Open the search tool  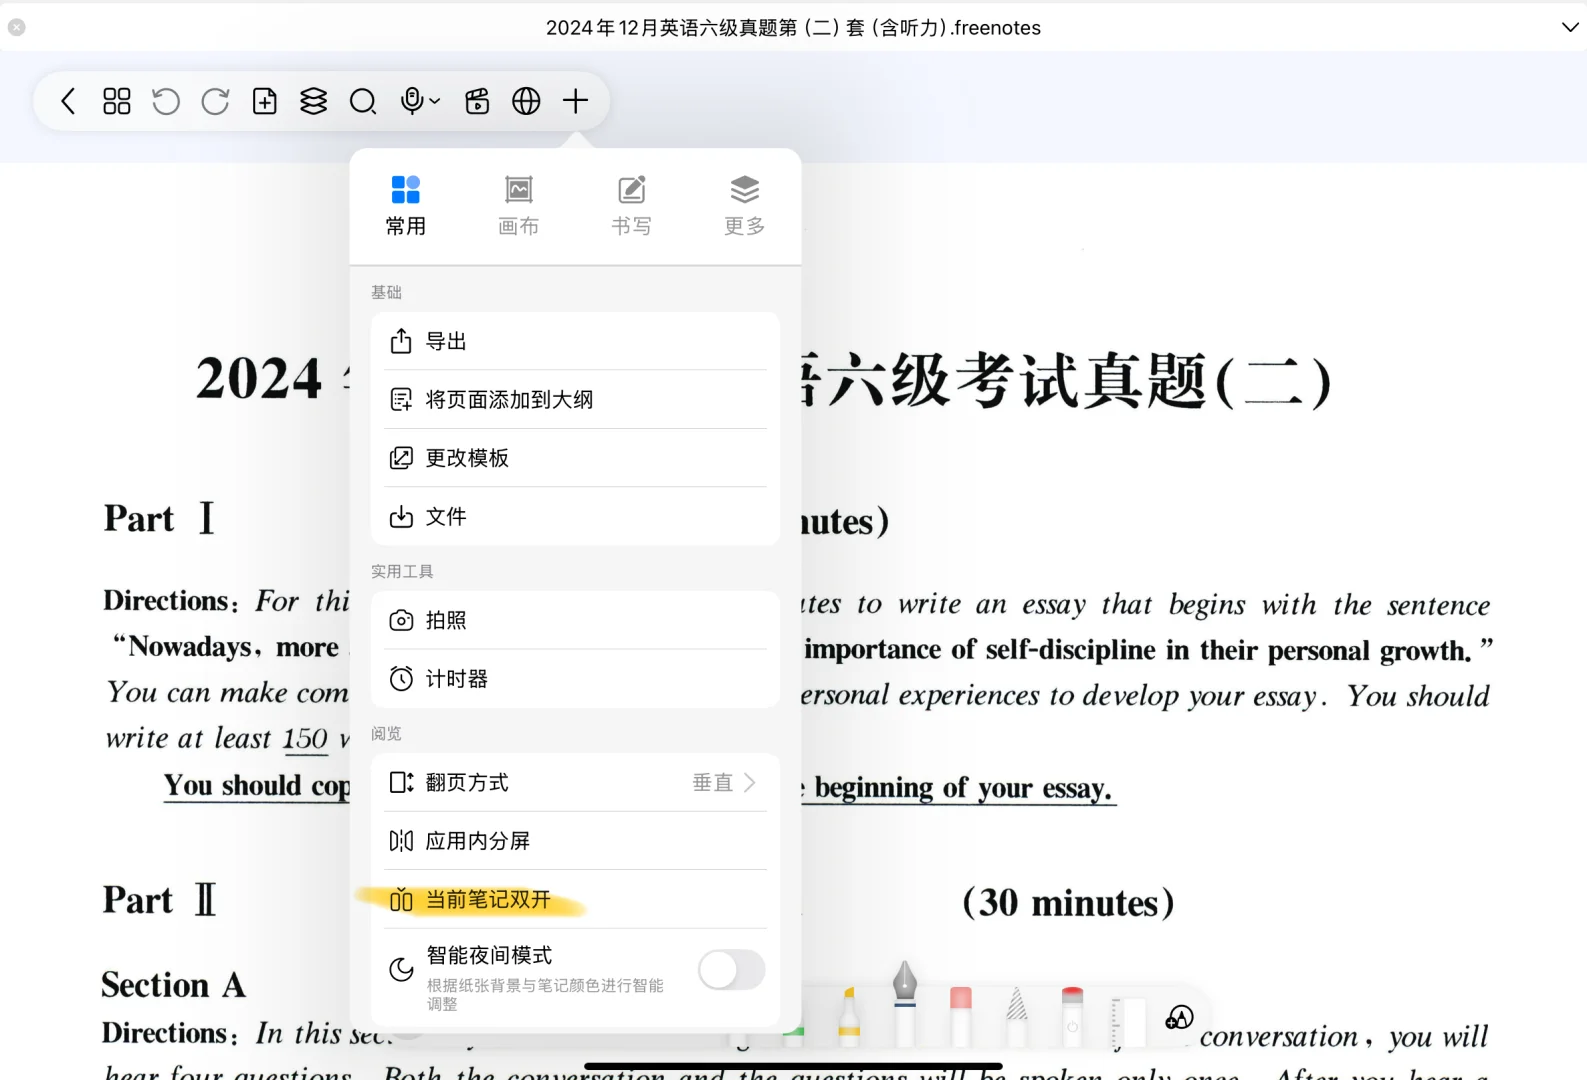pyautogui.click(x=363, y=101)
